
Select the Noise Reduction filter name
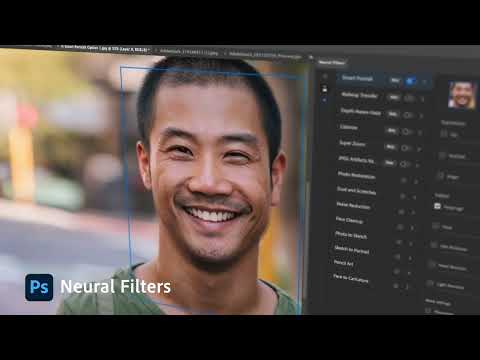tap(353, 205)
